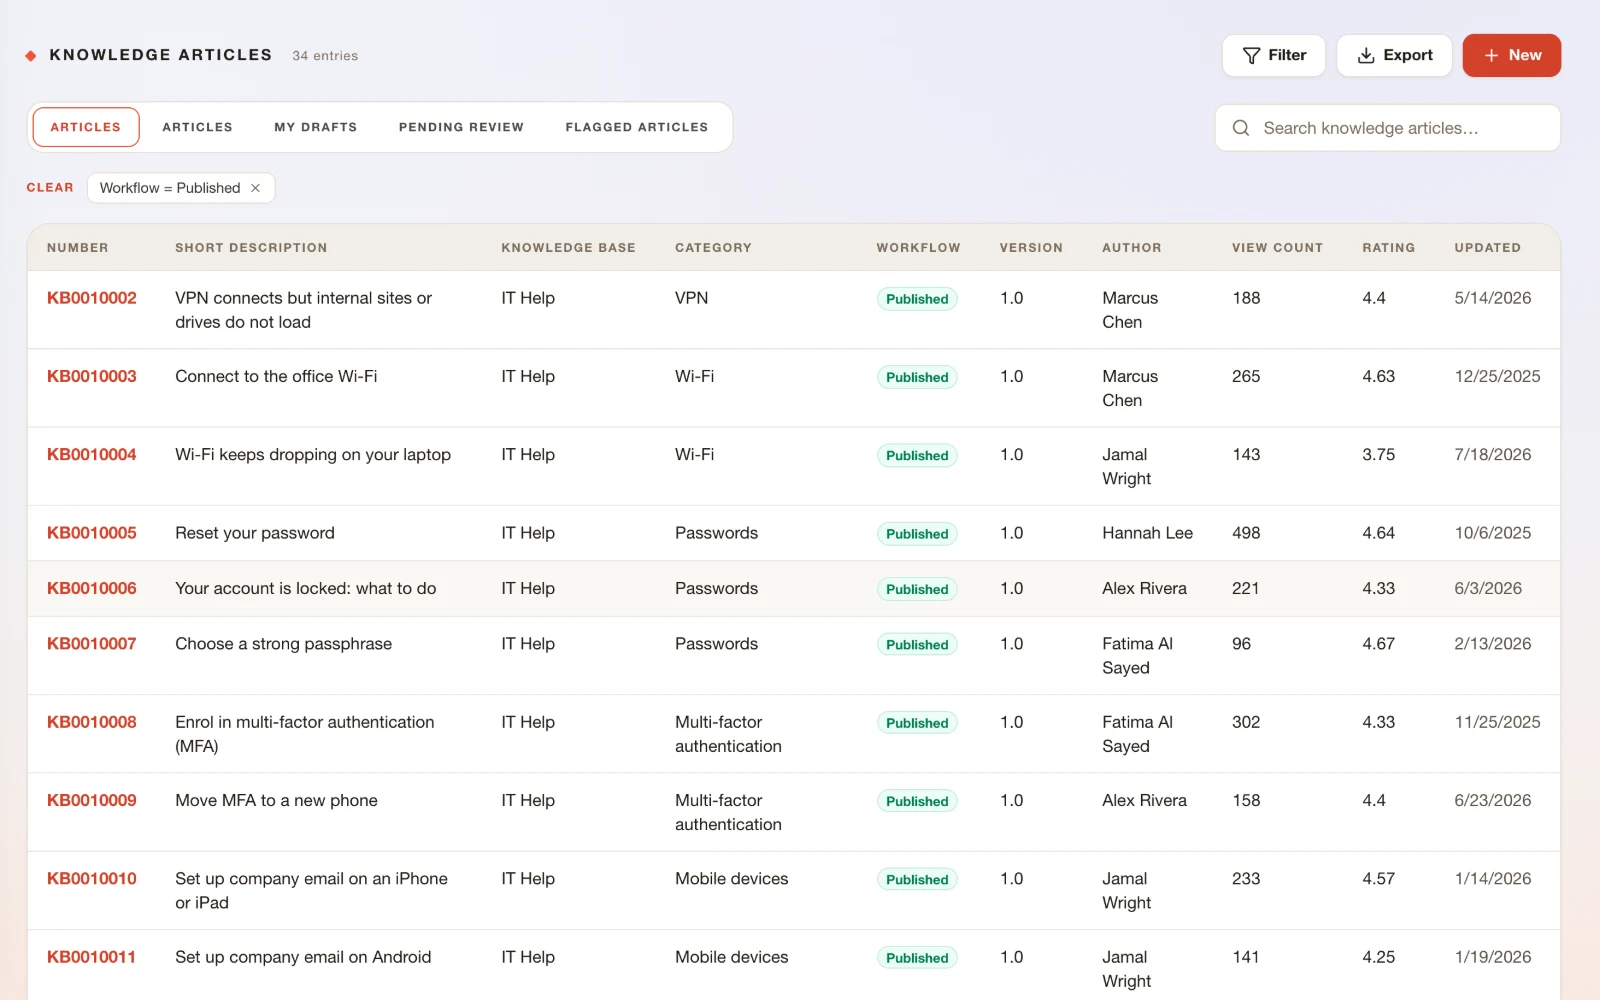Sort by Workflow column header

coord(918,248)
